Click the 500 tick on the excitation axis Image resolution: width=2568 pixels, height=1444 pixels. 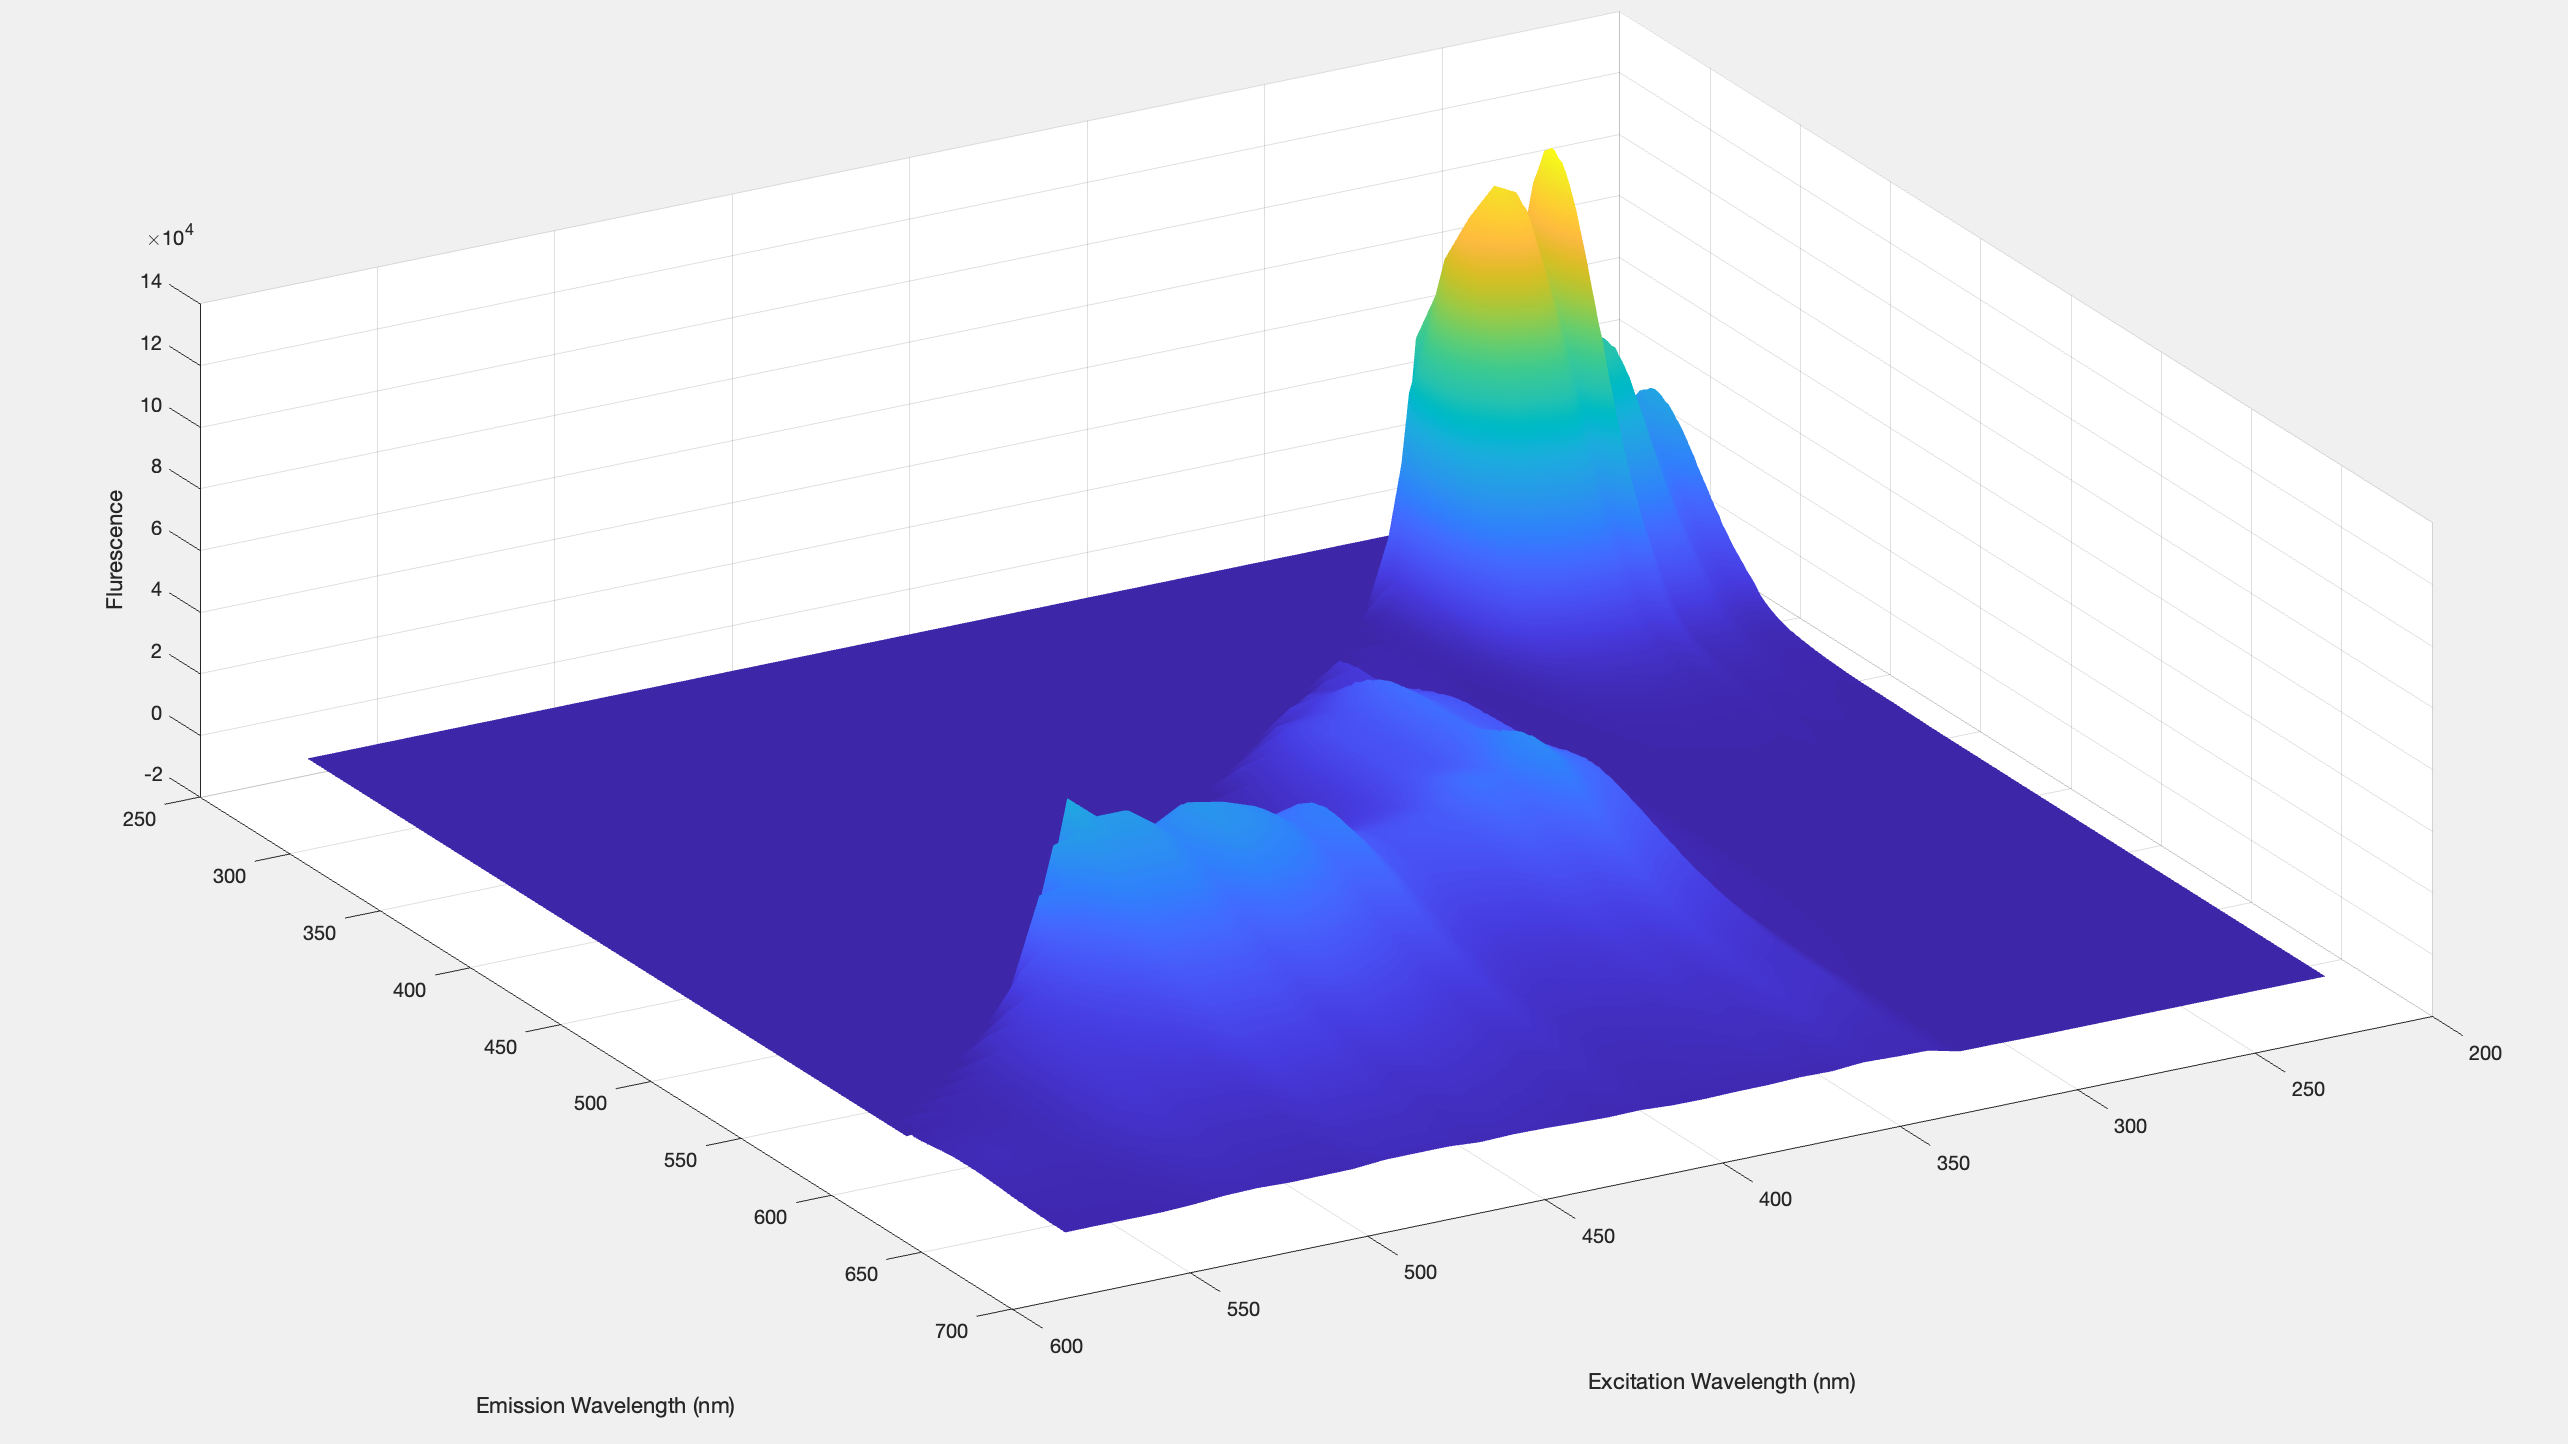[x=1420, y=1272]
